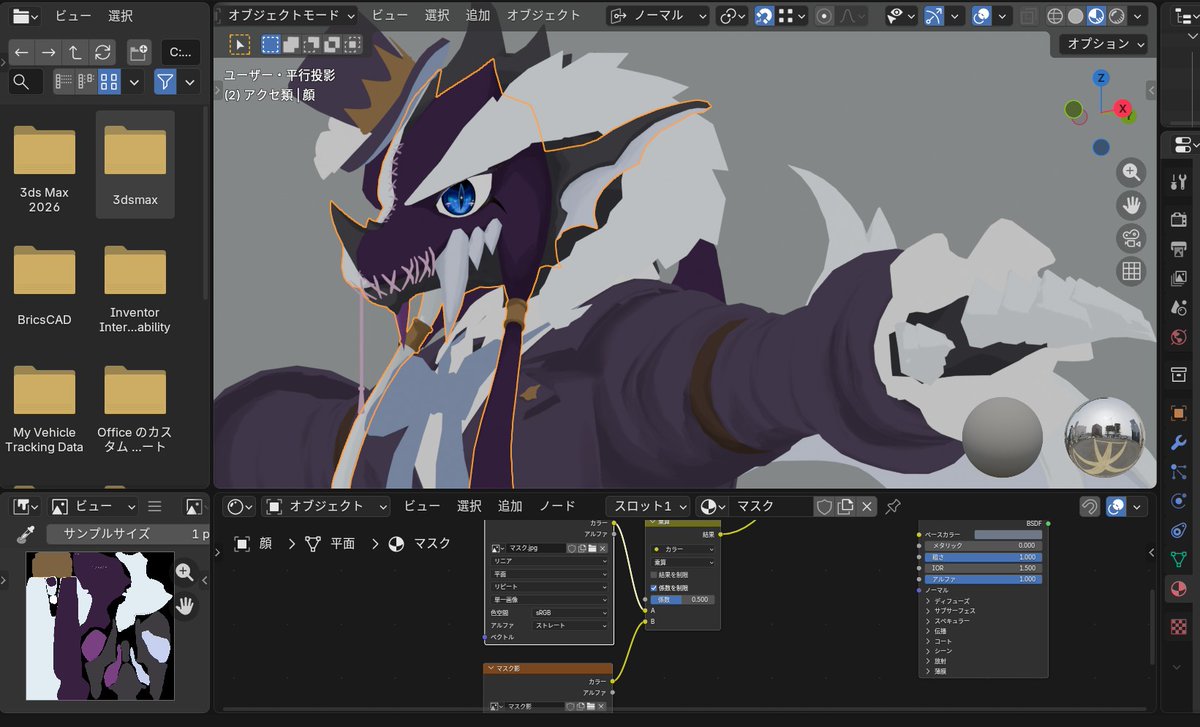The image size is (1200, 727).
Task: Open the Render properties tab
Action: click(1178, 219)
